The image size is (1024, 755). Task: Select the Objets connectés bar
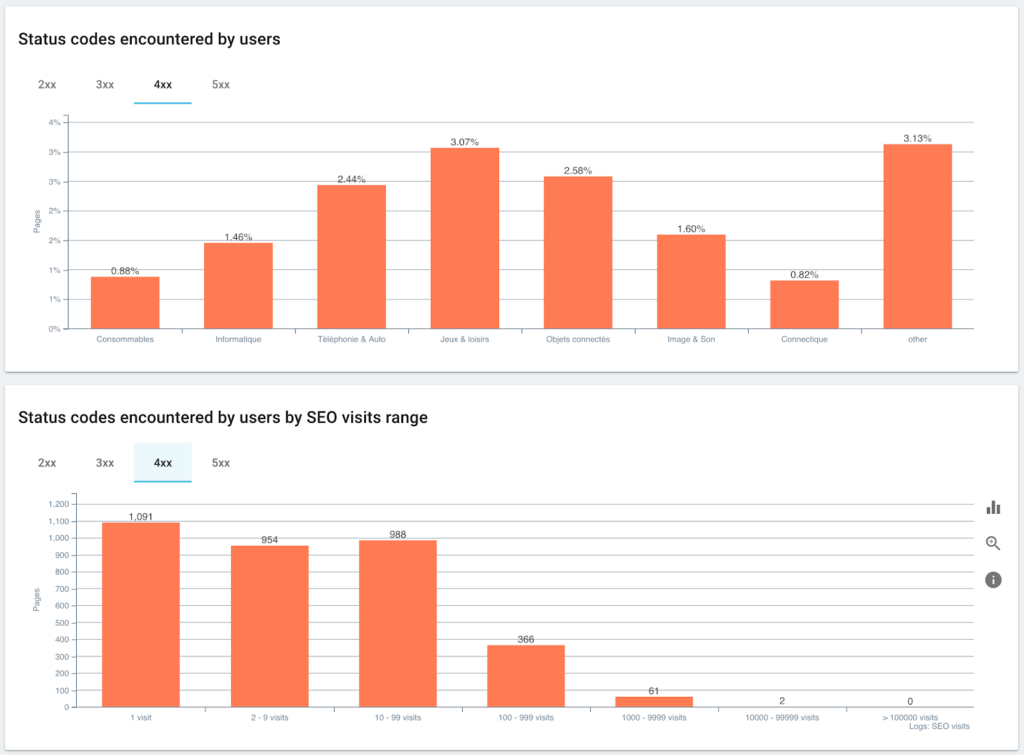[578, 252]
